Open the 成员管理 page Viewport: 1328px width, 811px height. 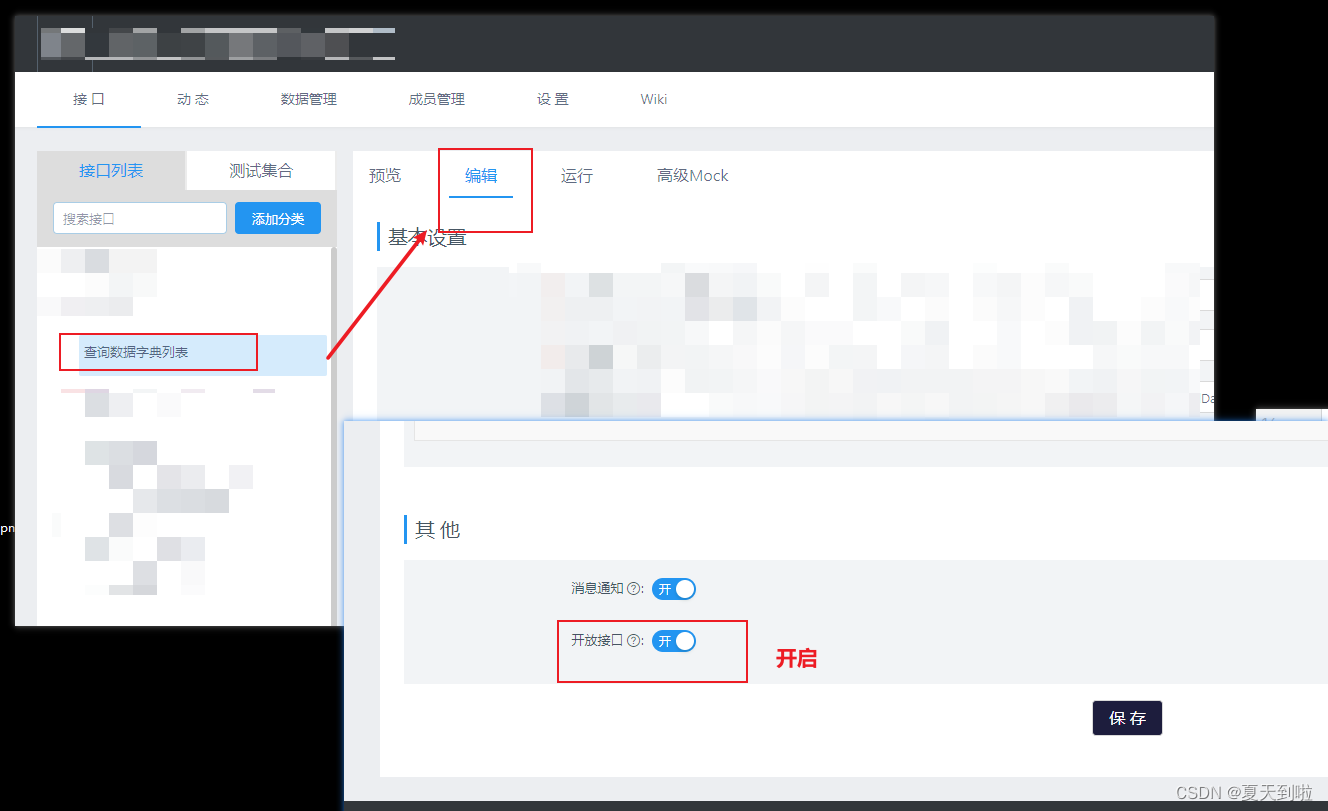pos(436,99)
